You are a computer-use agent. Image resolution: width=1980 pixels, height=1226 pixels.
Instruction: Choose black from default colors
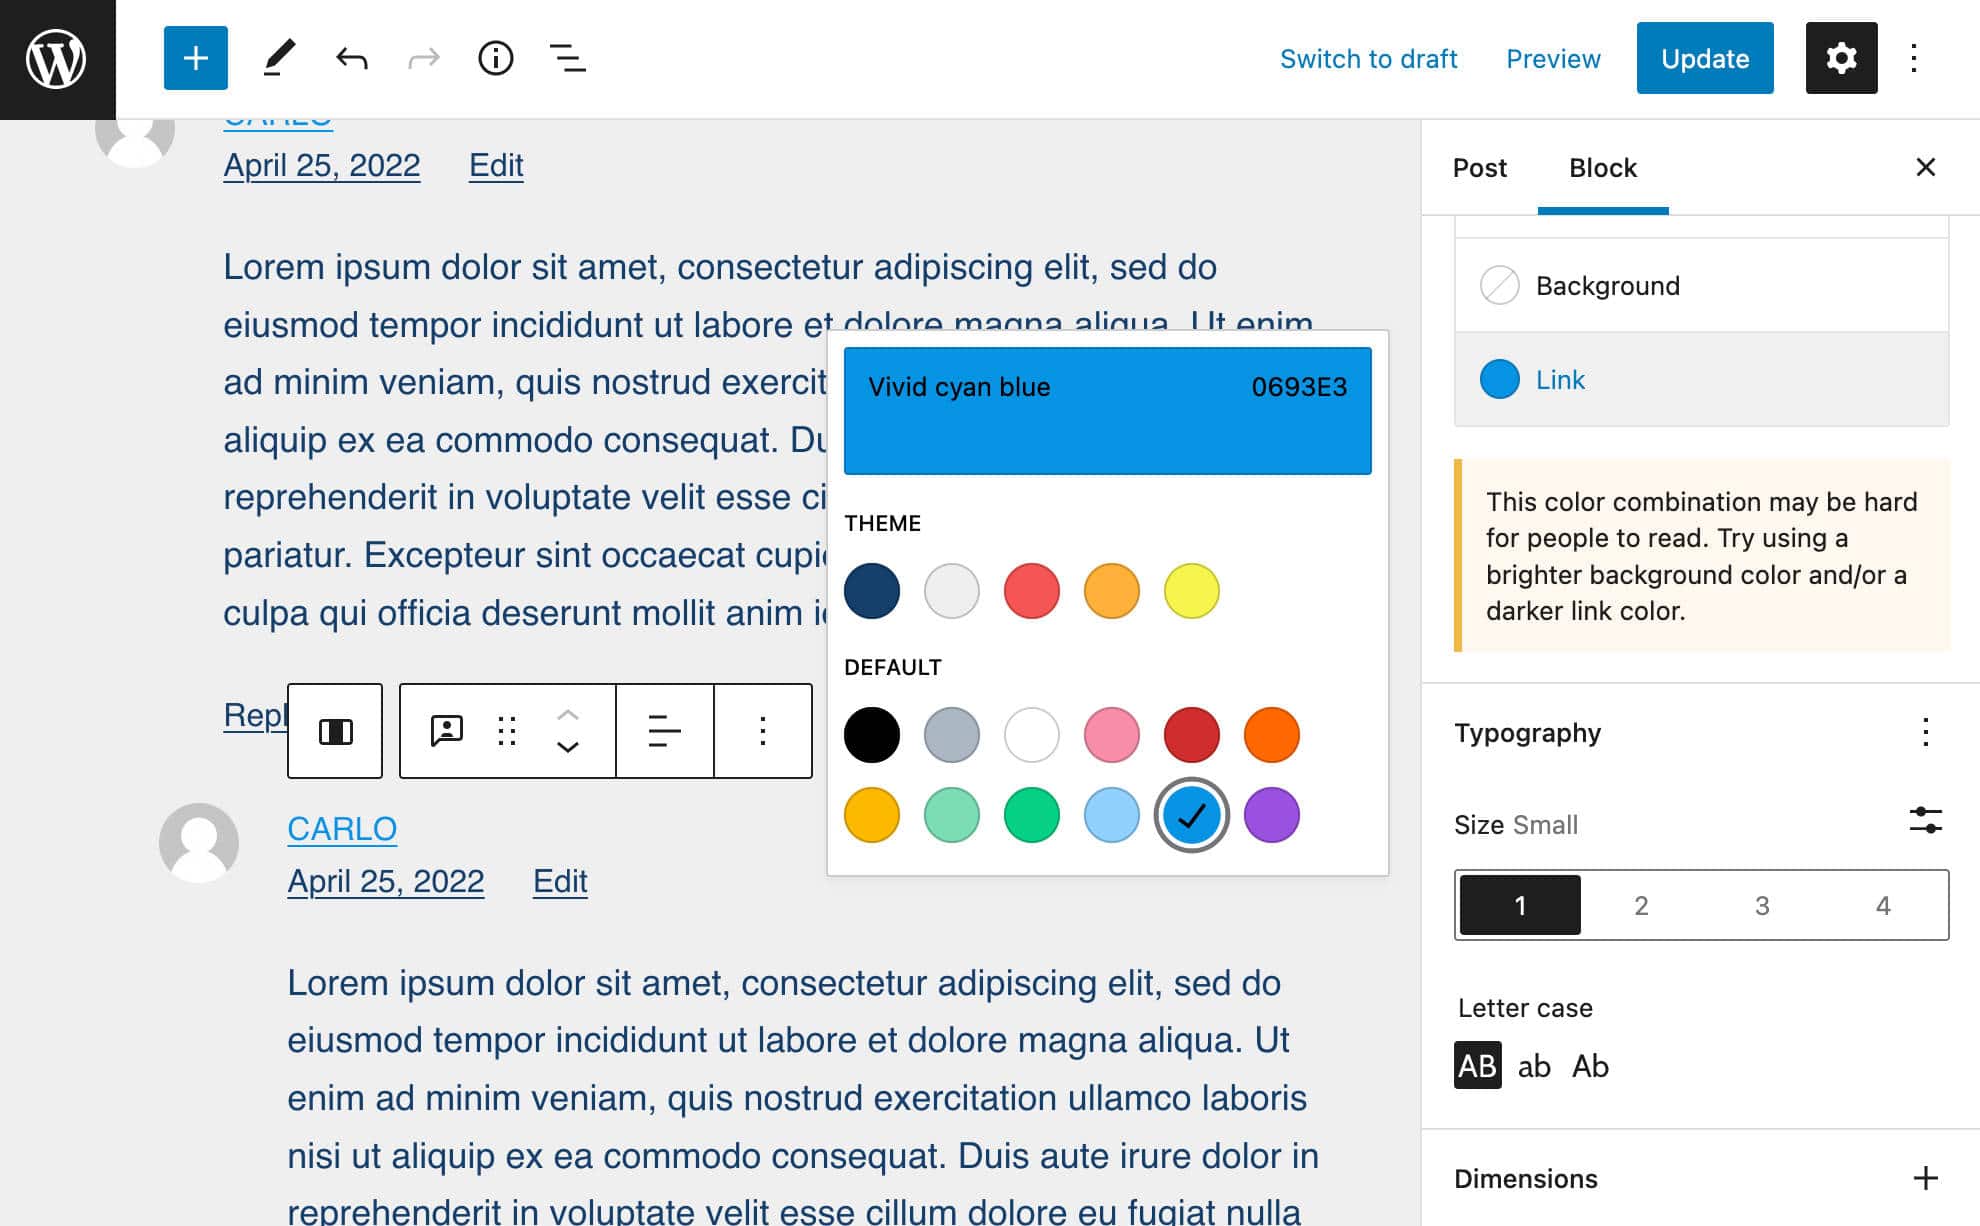click(x=871, y=735)
